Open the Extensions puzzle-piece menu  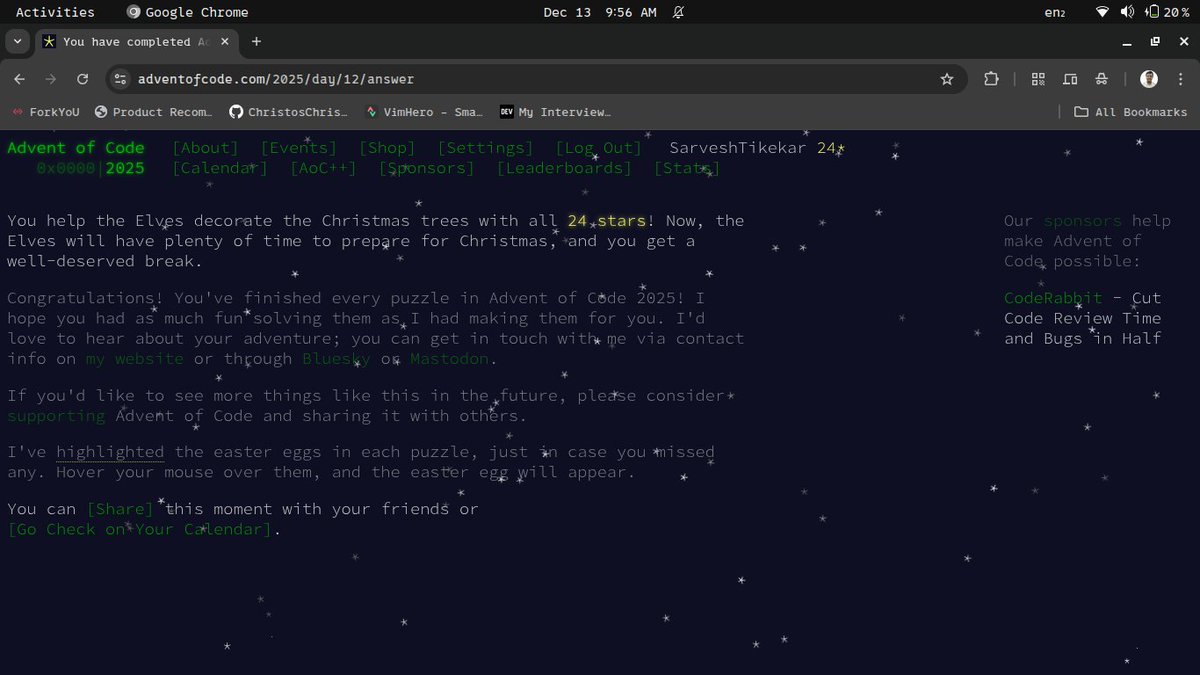coord(991,79)
